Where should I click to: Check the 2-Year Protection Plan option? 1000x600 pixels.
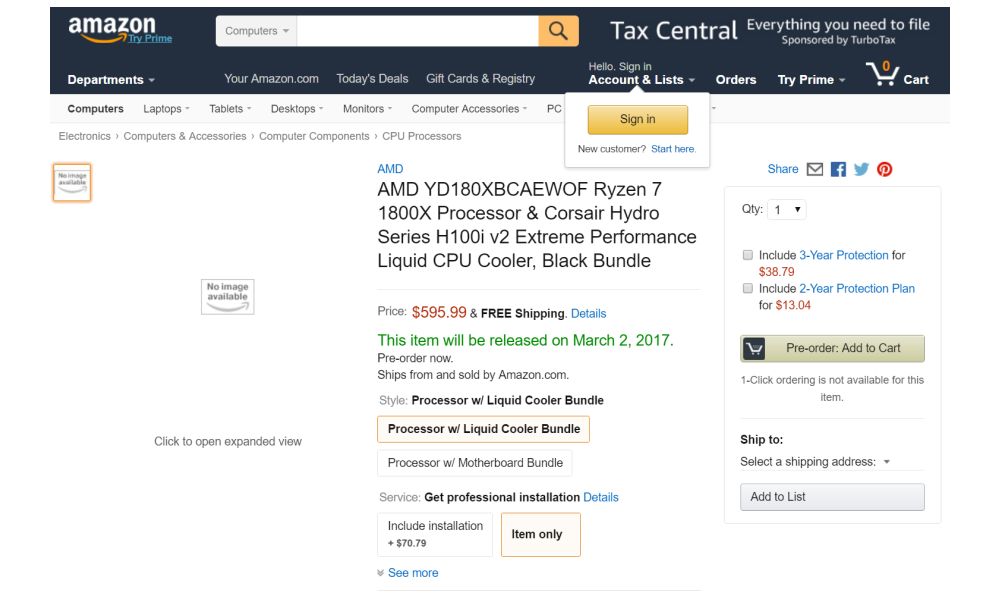coord(747,288)
